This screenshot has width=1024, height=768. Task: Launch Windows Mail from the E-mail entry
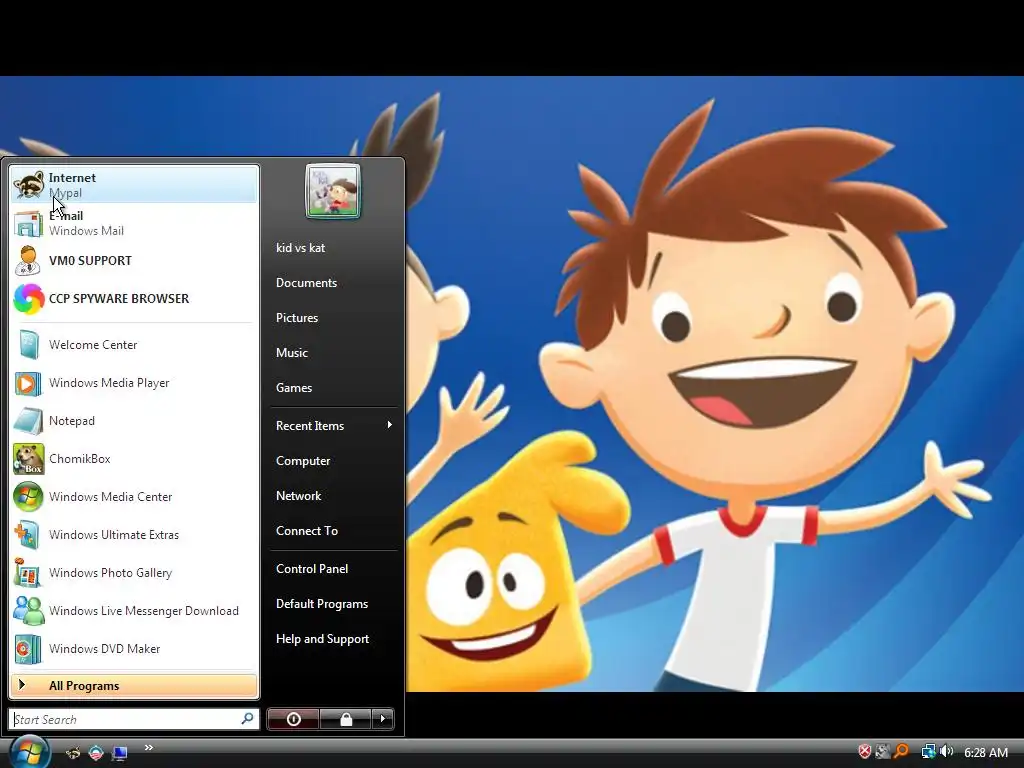pos(134,223)
